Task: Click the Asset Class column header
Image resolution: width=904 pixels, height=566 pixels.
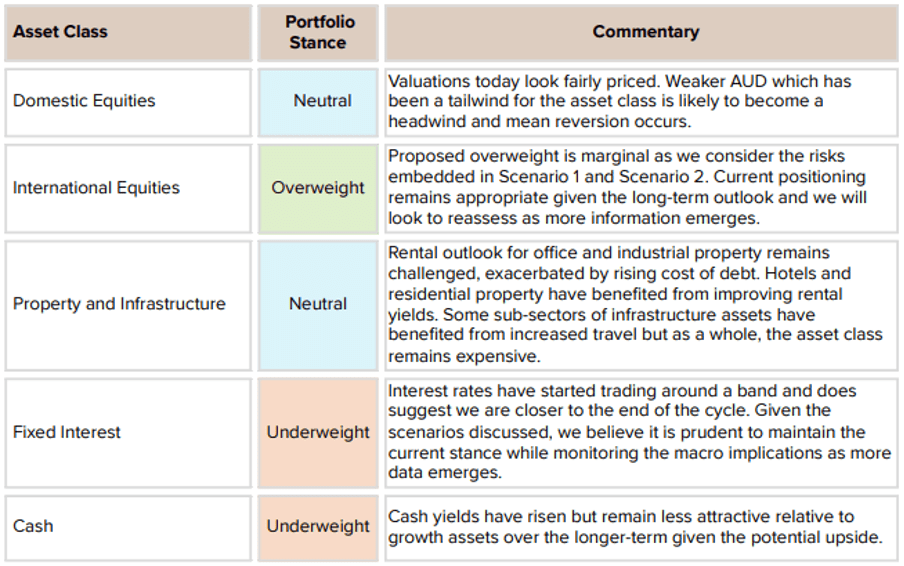Action: pyautogui.click(x=128, y=32)
